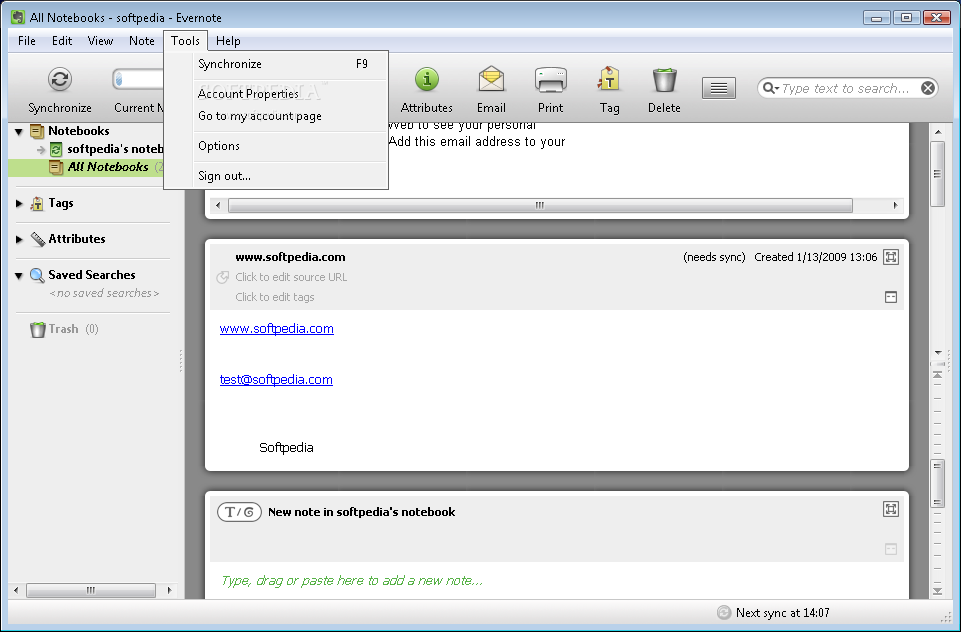Click the Delete trash toolbar icon
Viewport: 961px width, 632px height.
coord(664,80)
